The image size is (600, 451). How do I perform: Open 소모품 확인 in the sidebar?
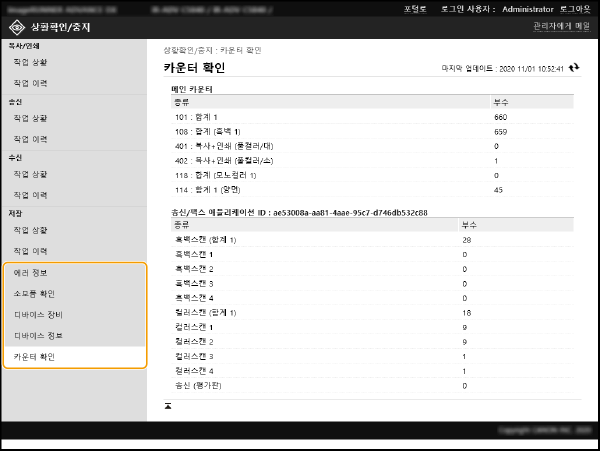pyautogui.click(x=34, y=294)
